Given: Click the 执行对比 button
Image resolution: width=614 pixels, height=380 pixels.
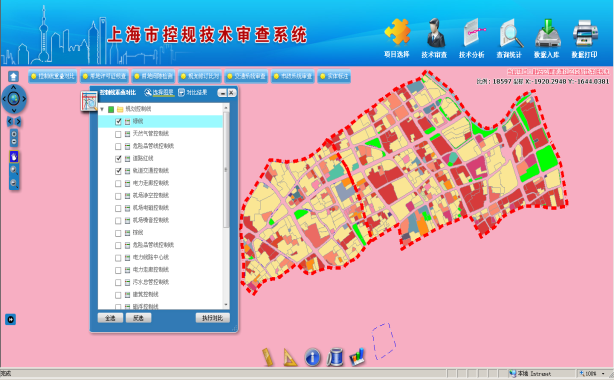Looking at the screenshot, I should pos(213,318).
